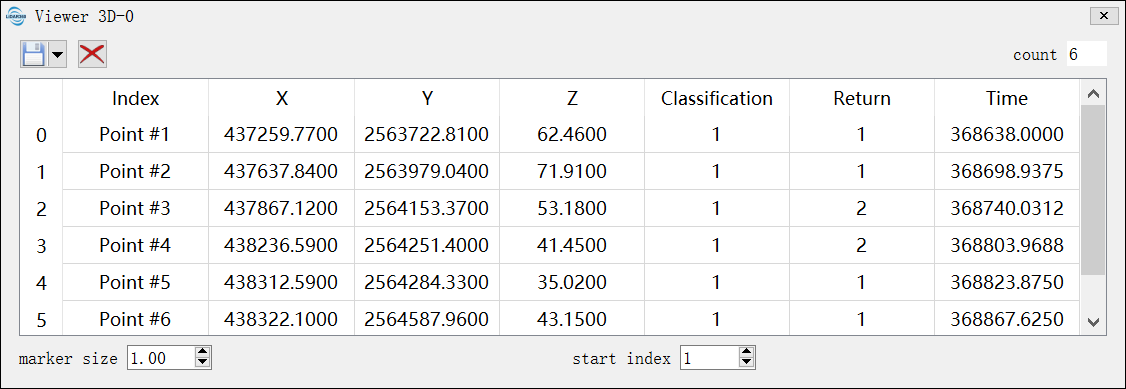
Task: Click the Time column header
Action: pyautogui.click(x=1007, y=98)
